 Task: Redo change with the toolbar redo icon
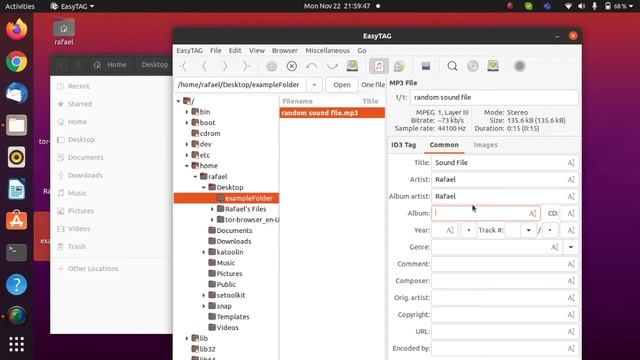(332, 66)
